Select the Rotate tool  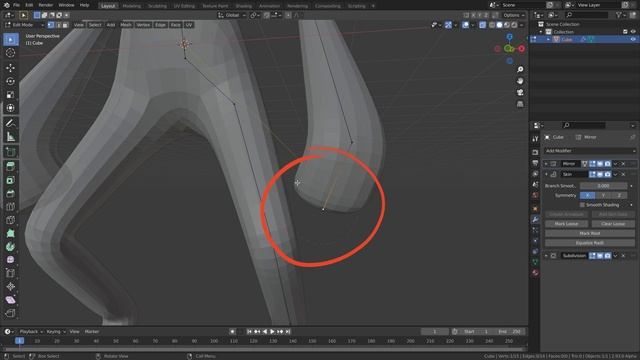(11, 81)
